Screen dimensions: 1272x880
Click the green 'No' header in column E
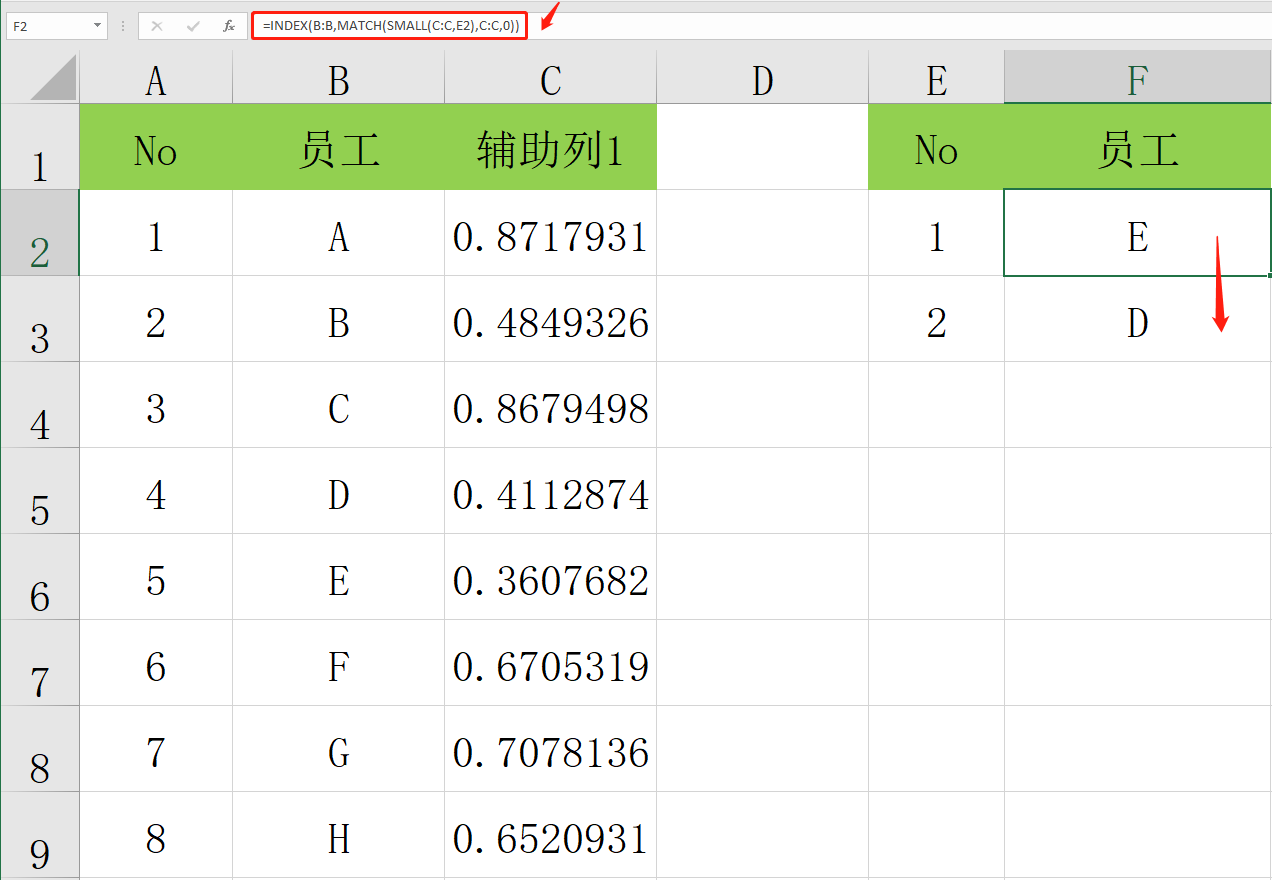pyautogui.click(x=937, y=147)
